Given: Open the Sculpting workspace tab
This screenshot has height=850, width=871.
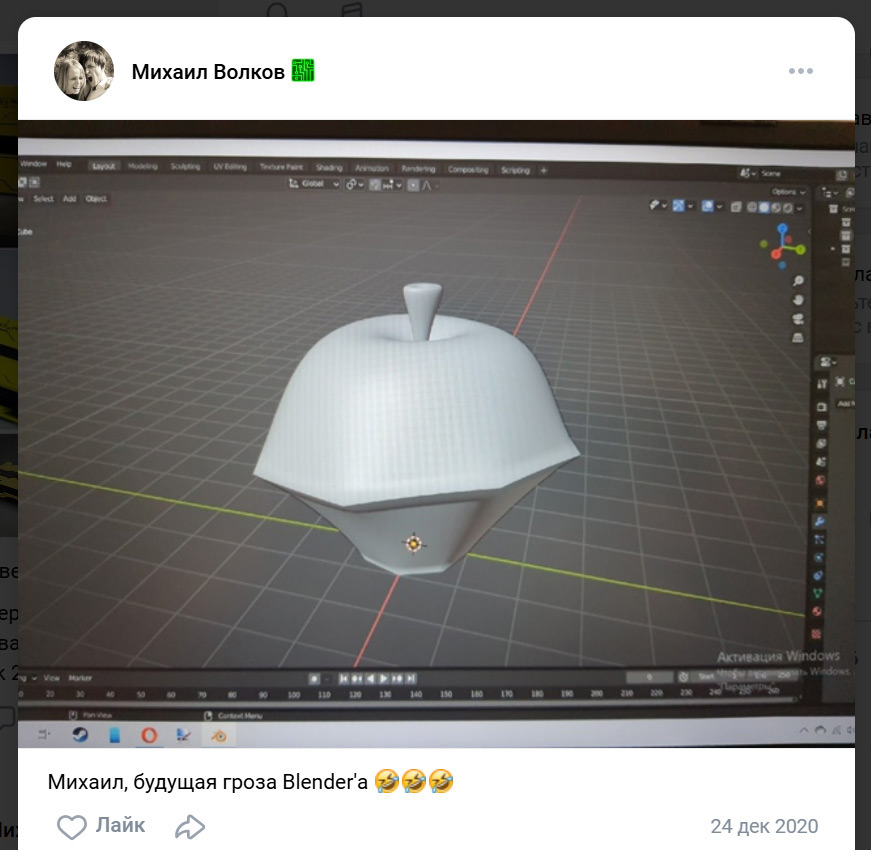Looking at the screenshot, I should [185, 167].
